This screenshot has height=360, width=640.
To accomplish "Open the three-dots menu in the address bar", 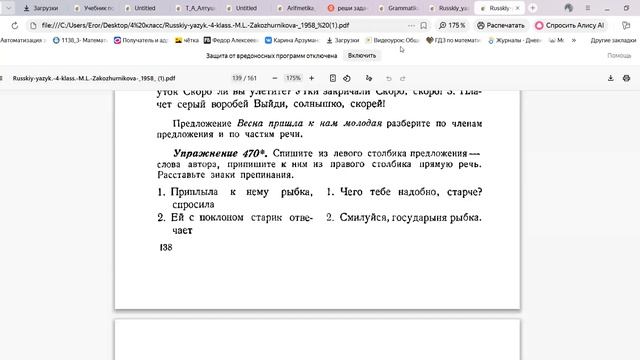I will (411, 25).
